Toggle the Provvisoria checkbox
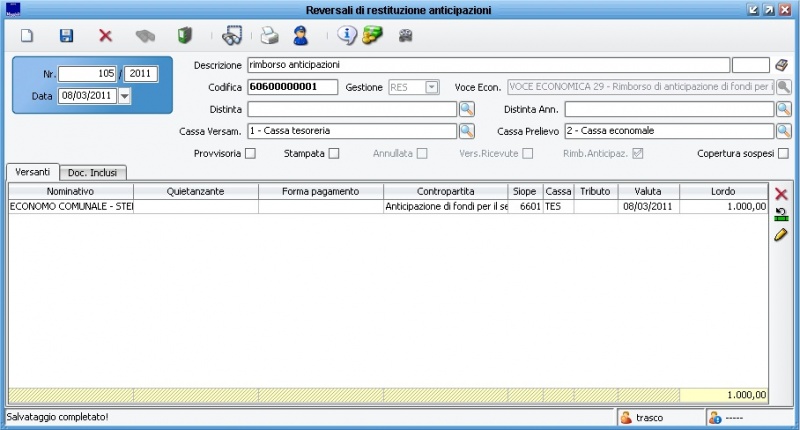This screenshot has width=800, height=430. tap(250, 153)
